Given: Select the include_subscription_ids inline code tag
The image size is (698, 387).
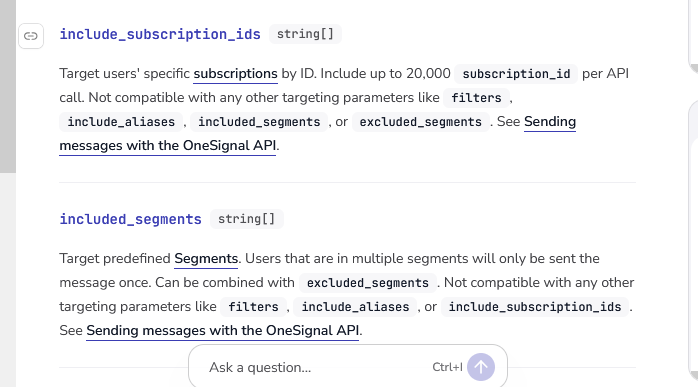Looking at the screenshot, I should tap(535, 307).
